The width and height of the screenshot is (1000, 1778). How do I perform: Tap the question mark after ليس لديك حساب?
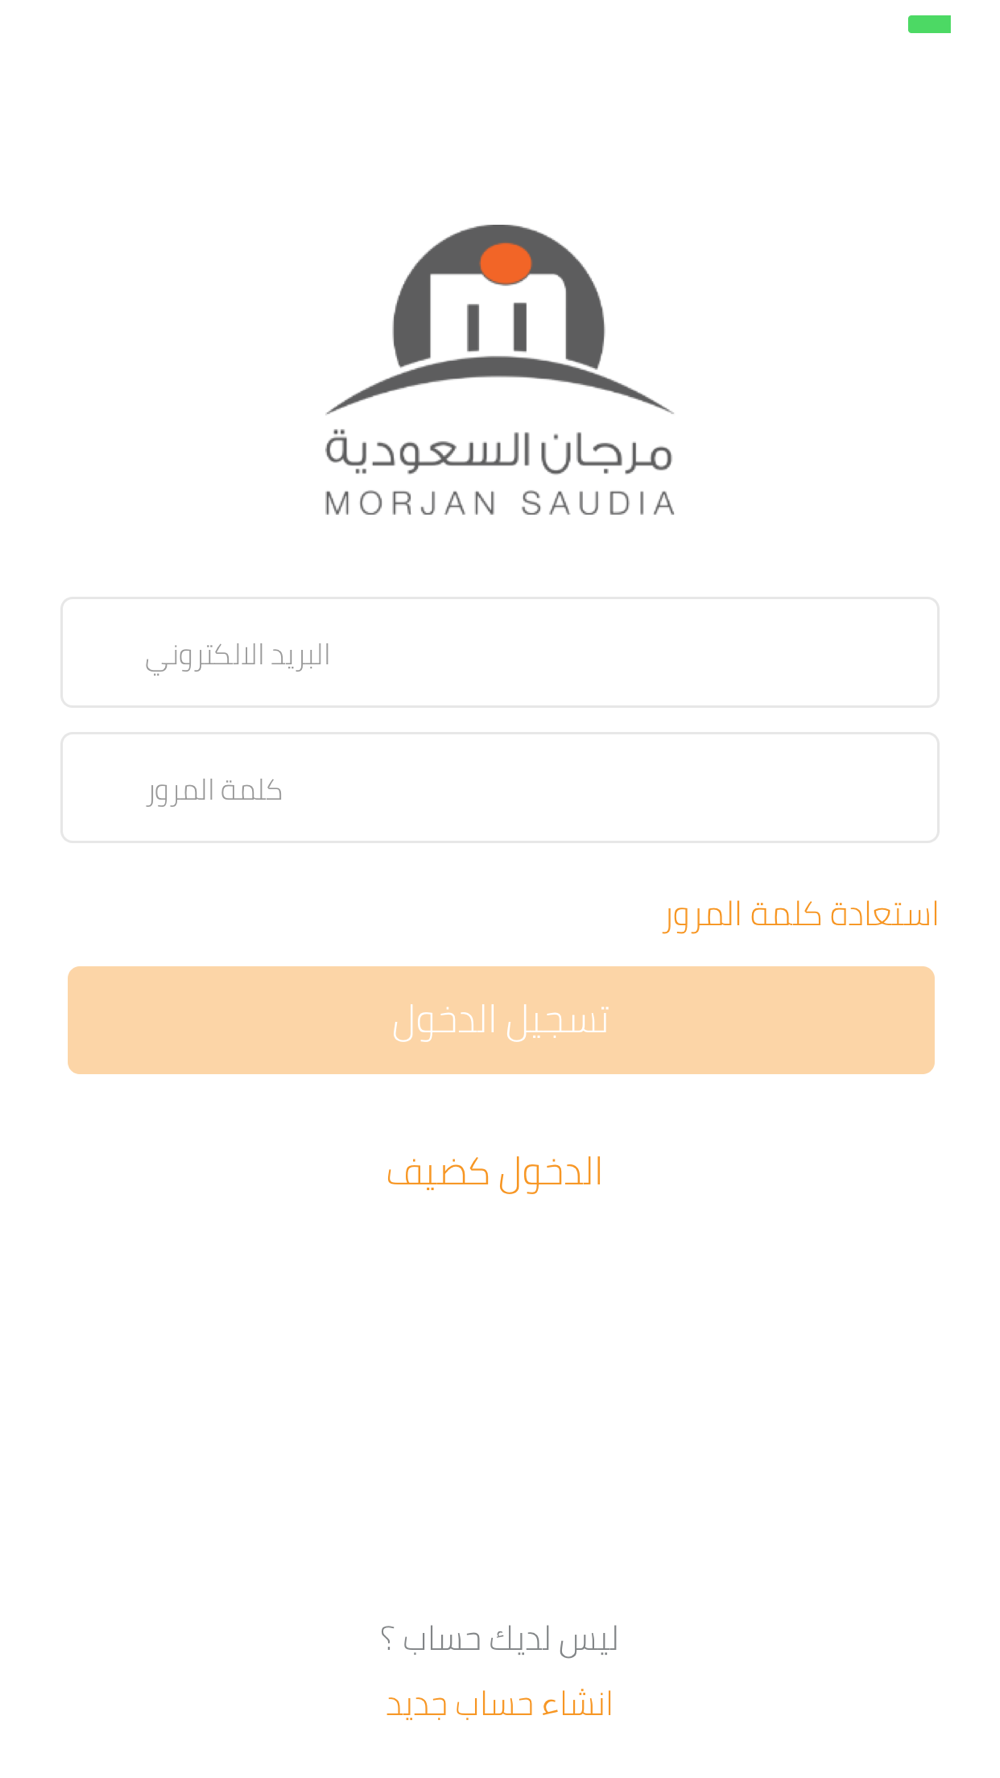point(387,1640)
